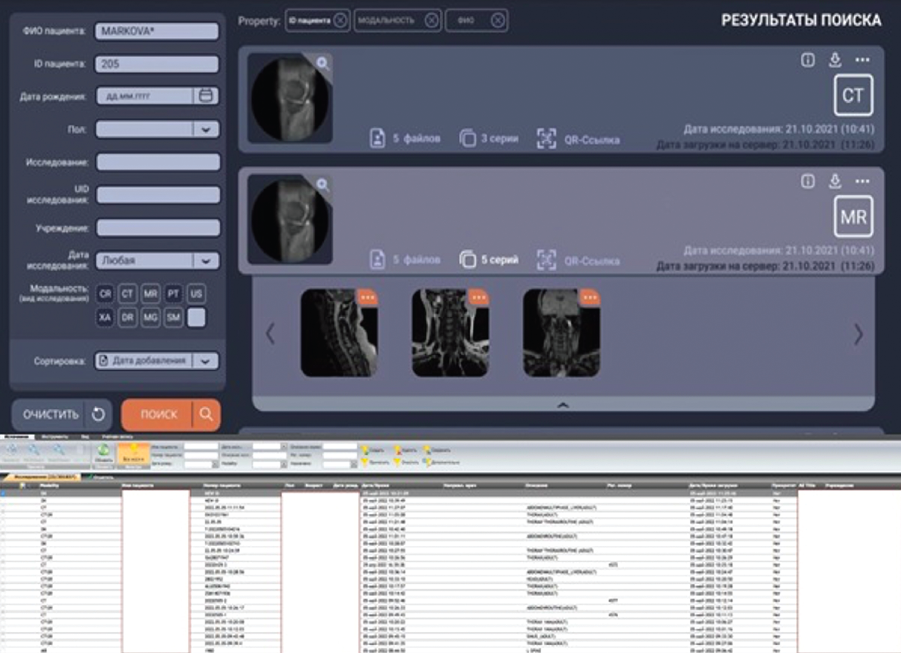
Task: Go to next series in the carousel
Action: pyautogui.click(x=858, y=333)
